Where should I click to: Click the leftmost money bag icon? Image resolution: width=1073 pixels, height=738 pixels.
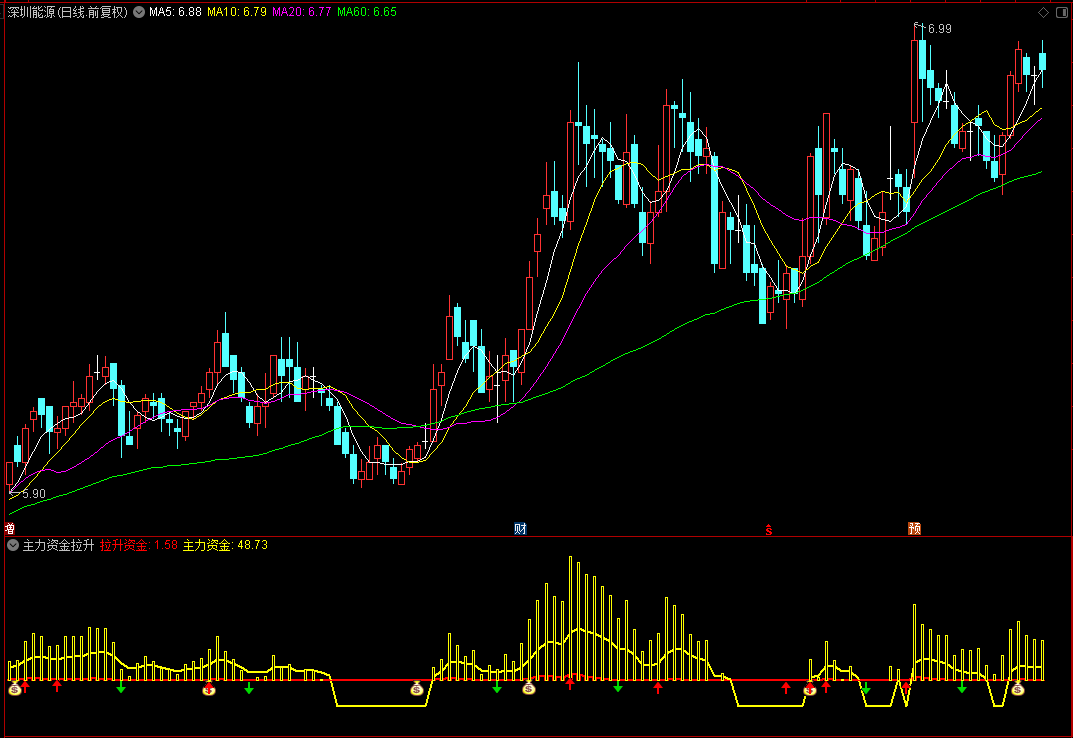click(x=15, y=689)
